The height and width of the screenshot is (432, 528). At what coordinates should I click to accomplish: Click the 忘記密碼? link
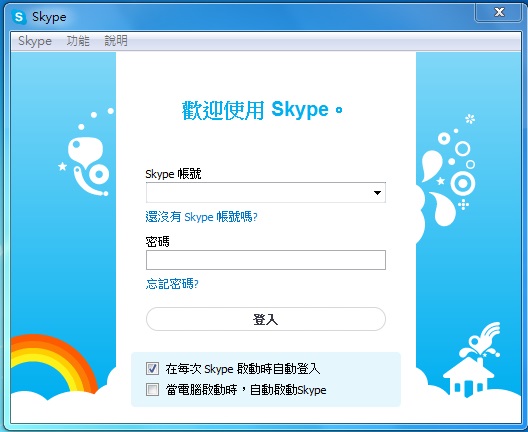[172, 284]
